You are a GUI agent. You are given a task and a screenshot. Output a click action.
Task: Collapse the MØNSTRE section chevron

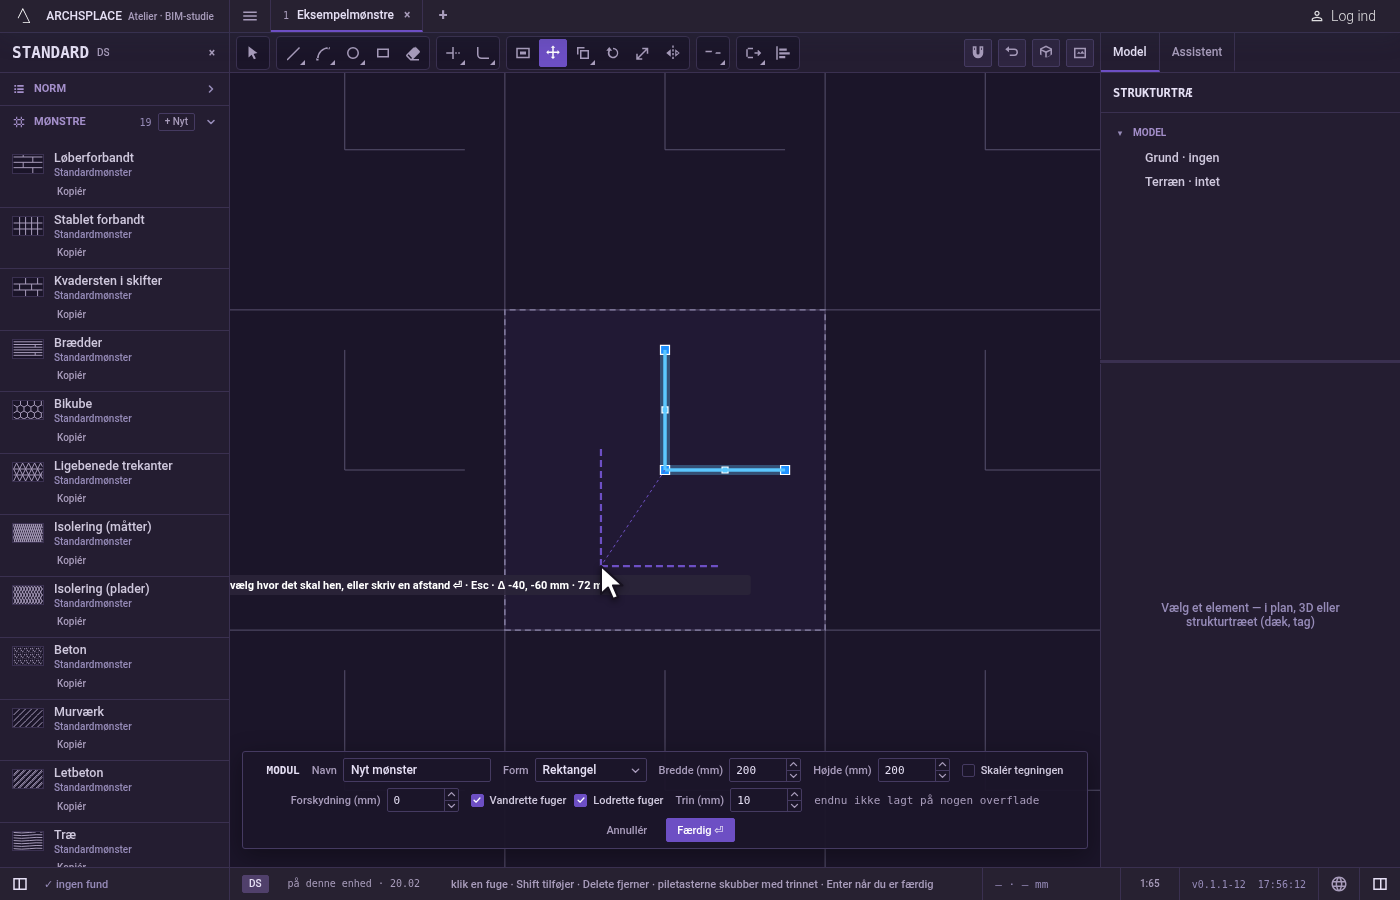pyautogui.click(x=211, y=122)
